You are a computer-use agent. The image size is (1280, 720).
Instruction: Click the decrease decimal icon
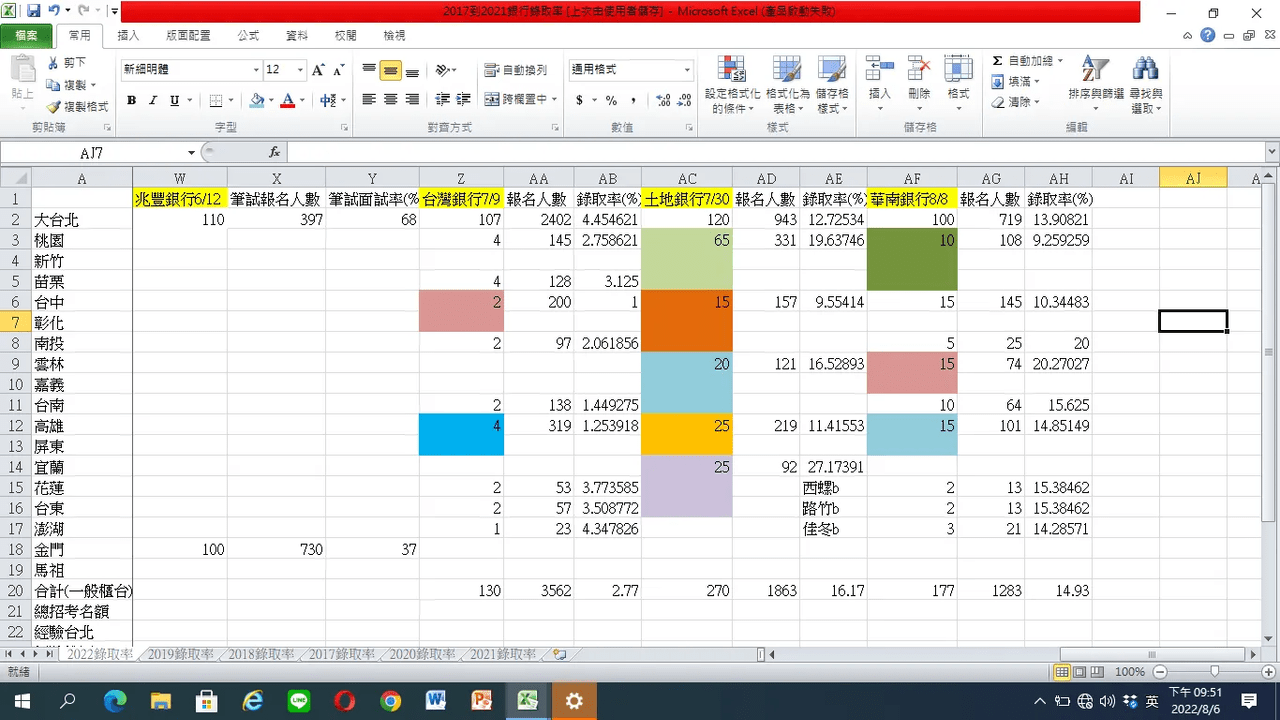(x=682, y=100)
